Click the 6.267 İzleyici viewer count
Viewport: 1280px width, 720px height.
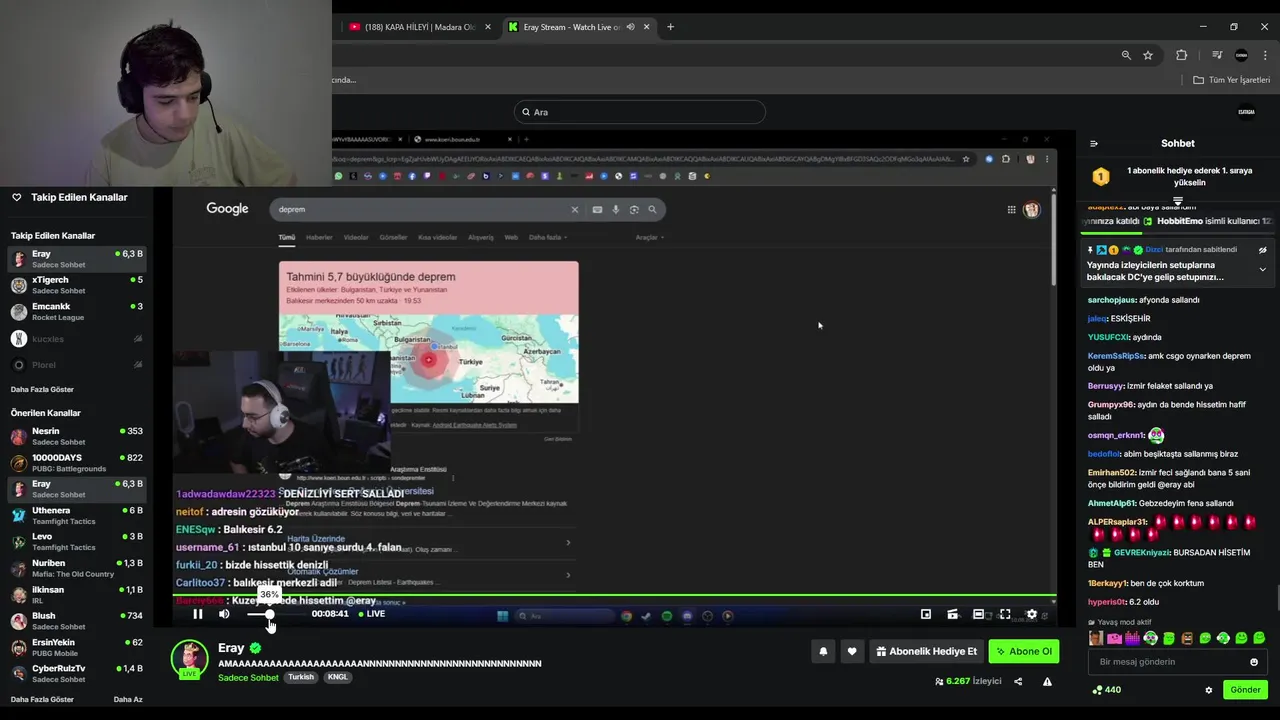click(968, 681)
